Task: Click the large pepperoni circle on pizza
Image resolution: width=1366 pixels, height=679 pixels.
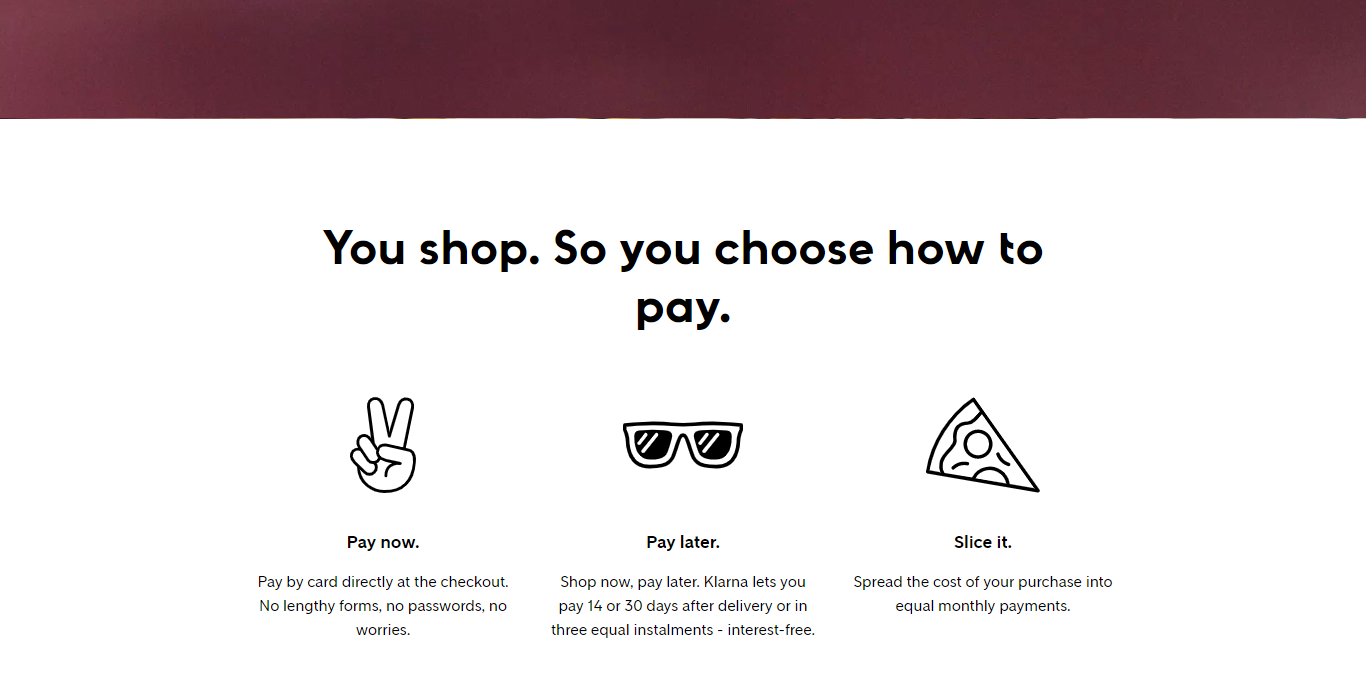Action: pyautogui.click(x=977, y=442)
